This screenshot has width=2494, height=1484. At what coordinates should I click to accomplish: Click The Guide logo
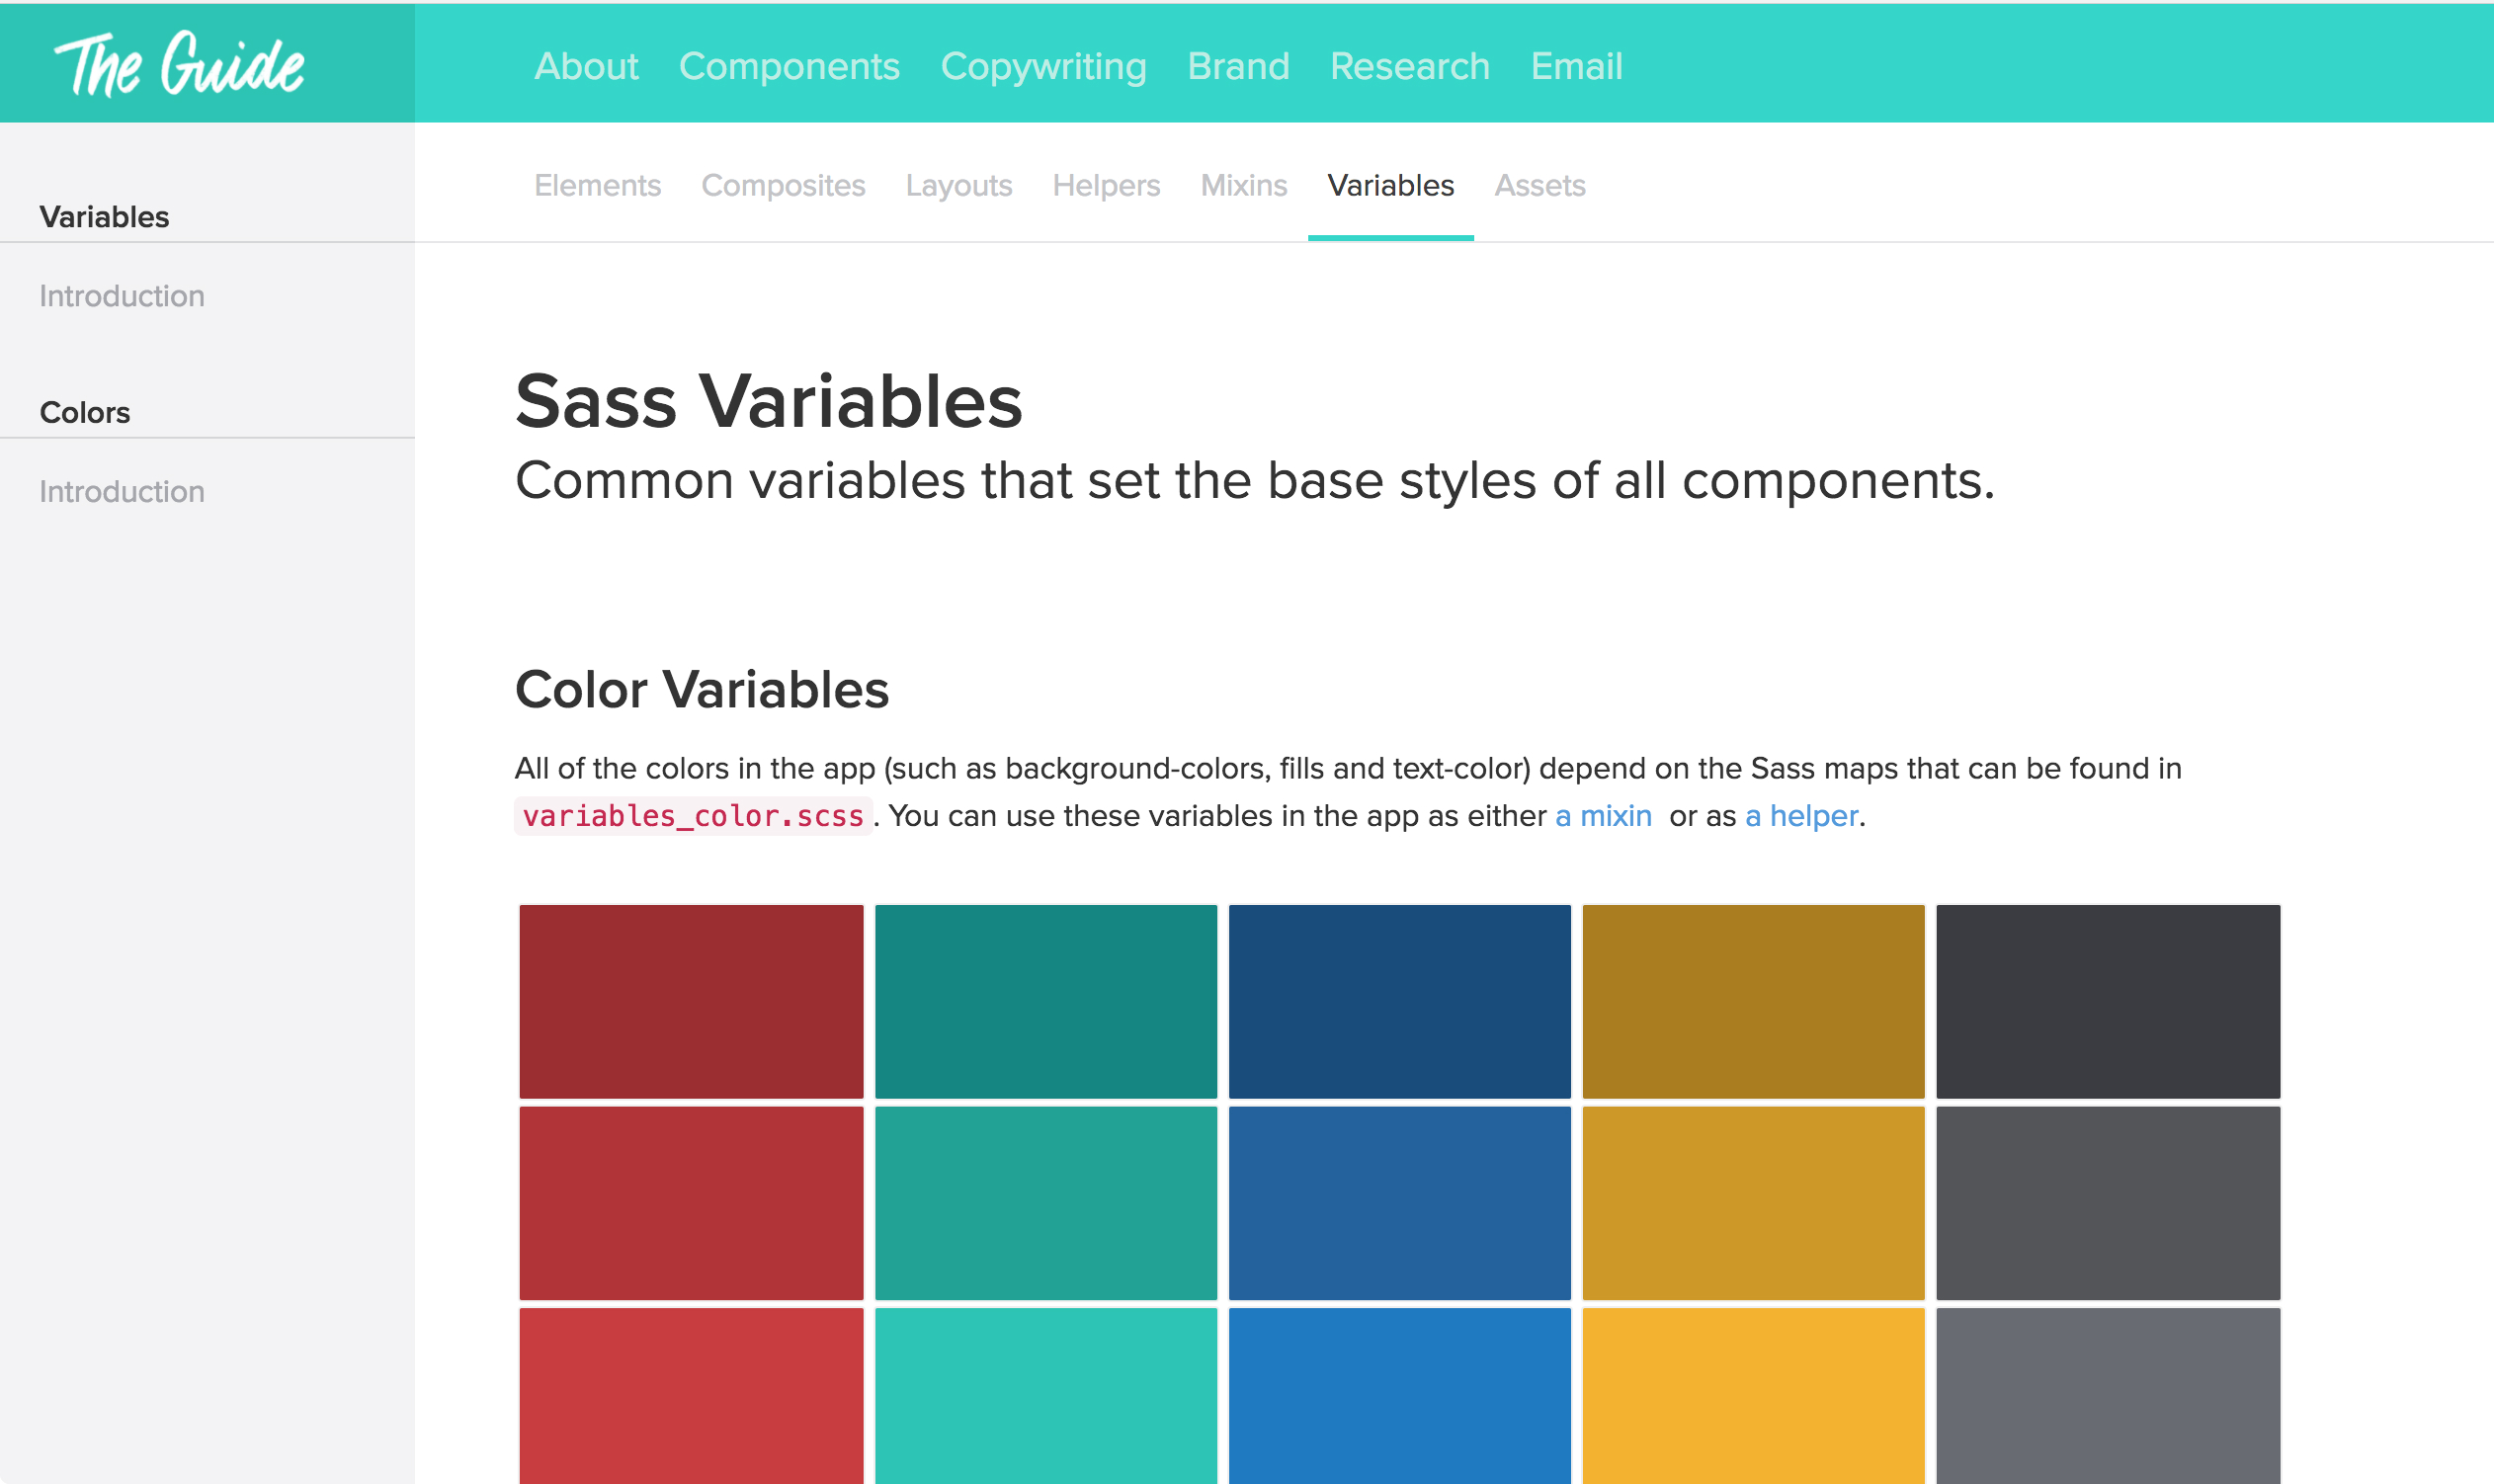click(x=180, y=65)
